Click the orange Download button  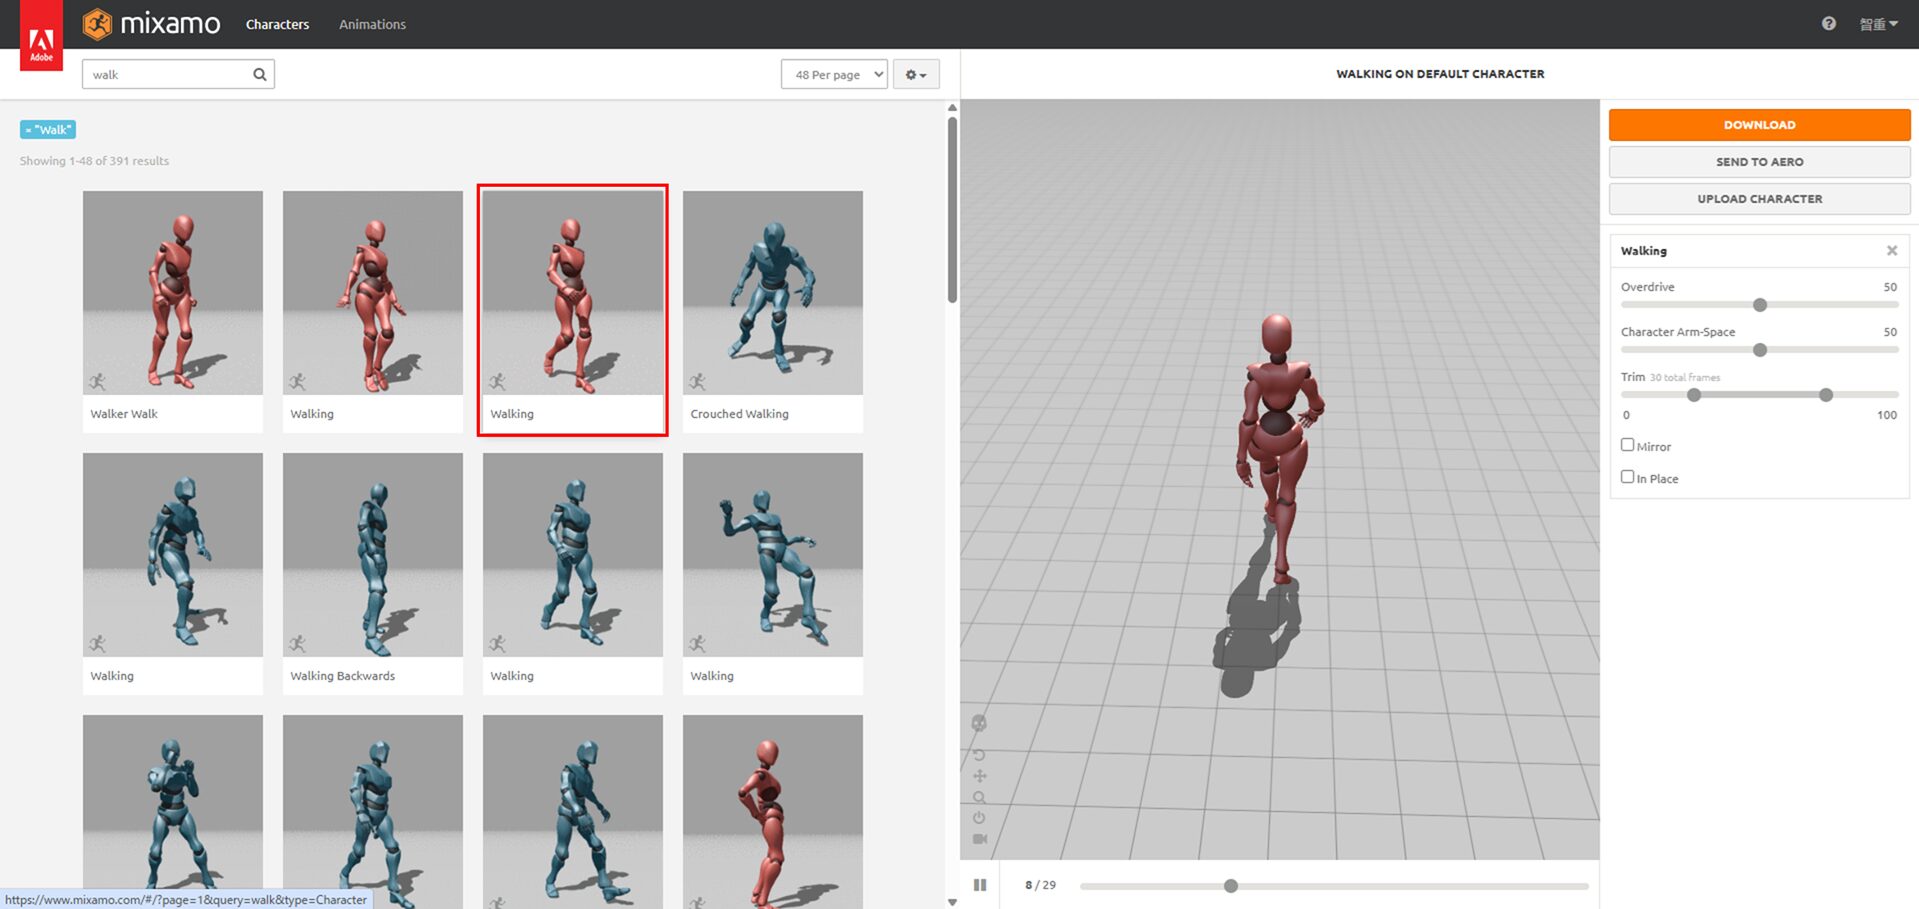1759,125
